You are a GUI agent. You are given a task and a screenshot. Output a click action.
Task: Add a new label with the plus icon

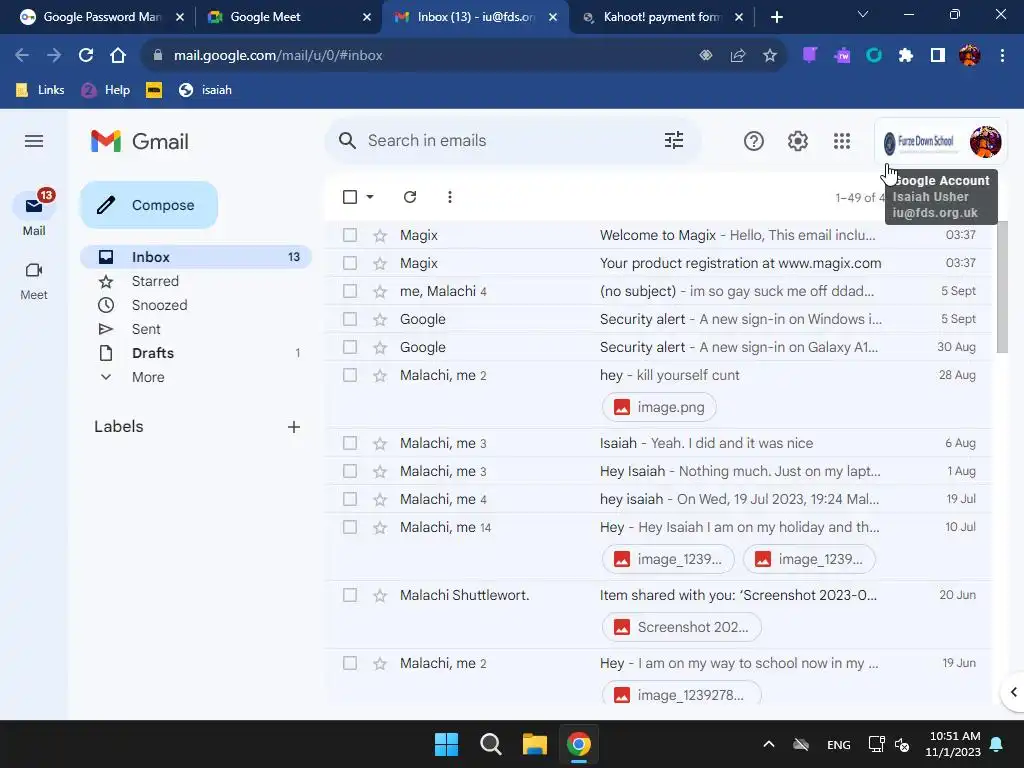(294, 426)
